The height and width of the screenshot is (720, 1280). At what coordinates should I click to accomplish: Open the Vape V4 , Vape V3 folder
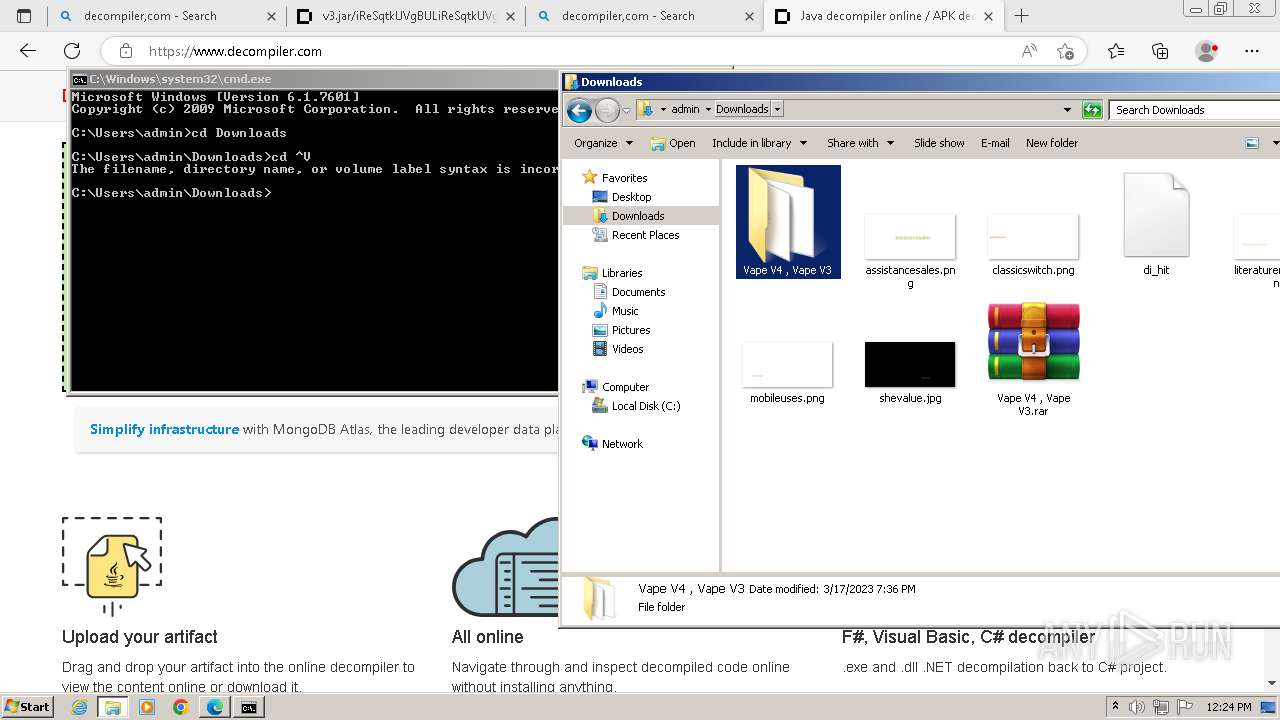pyautogui.click(x=788, y=222)
